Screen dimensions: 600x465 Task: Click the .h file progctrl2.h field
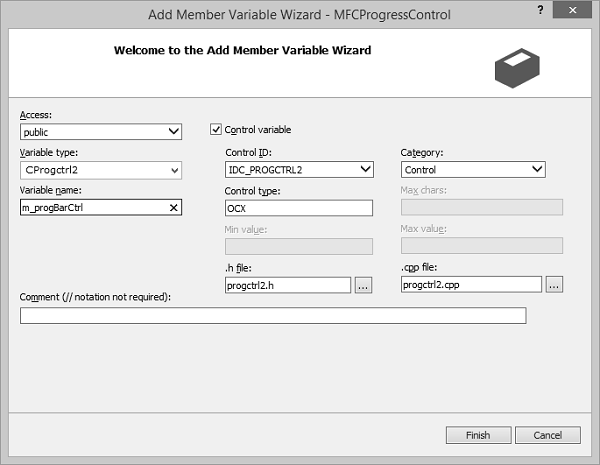288,286
